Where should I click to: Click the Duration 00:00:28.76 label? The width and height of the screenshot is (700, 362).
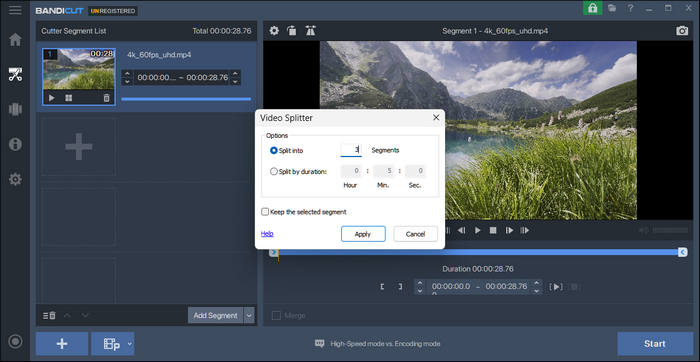478,269
